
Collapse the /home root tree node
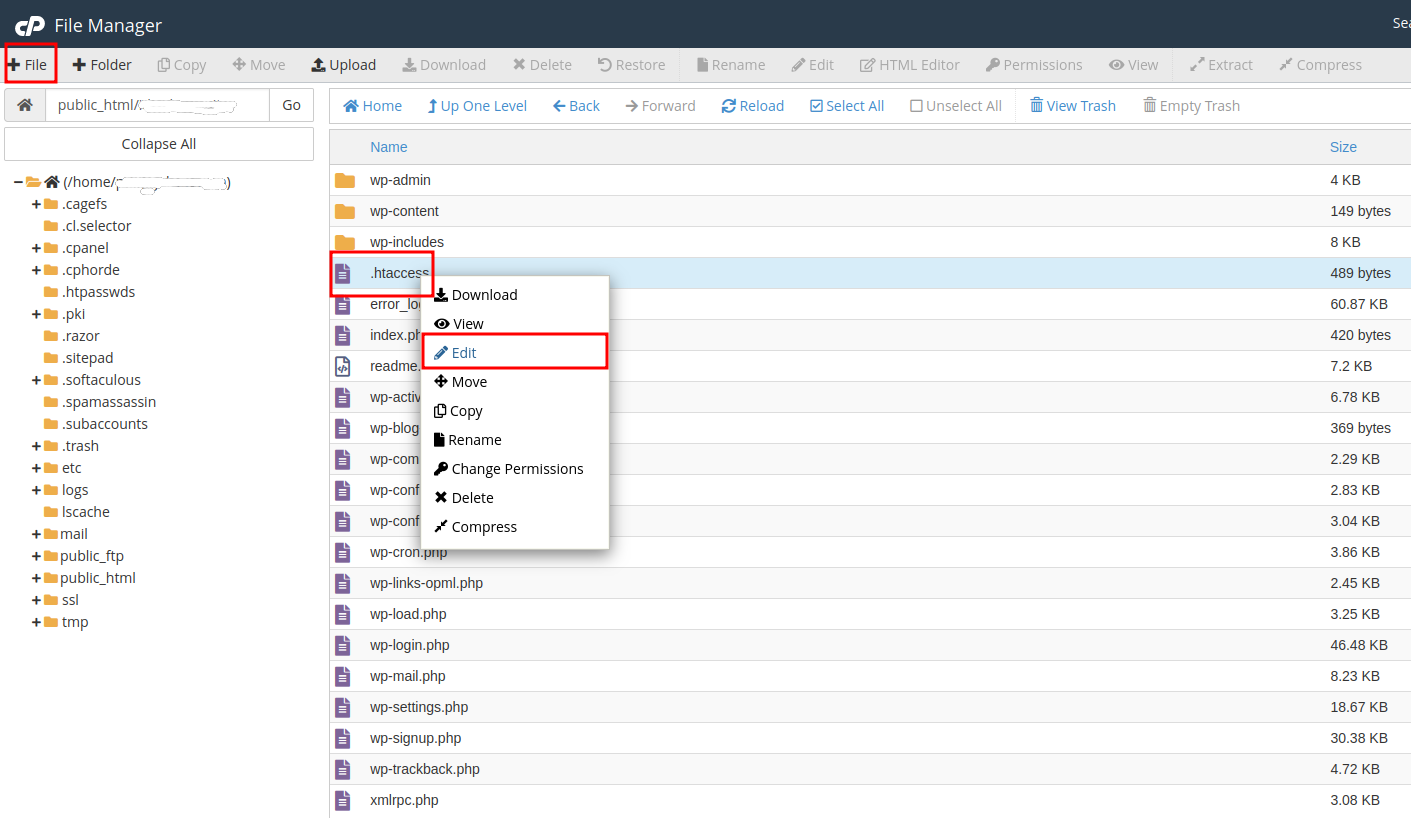(18, 182)
